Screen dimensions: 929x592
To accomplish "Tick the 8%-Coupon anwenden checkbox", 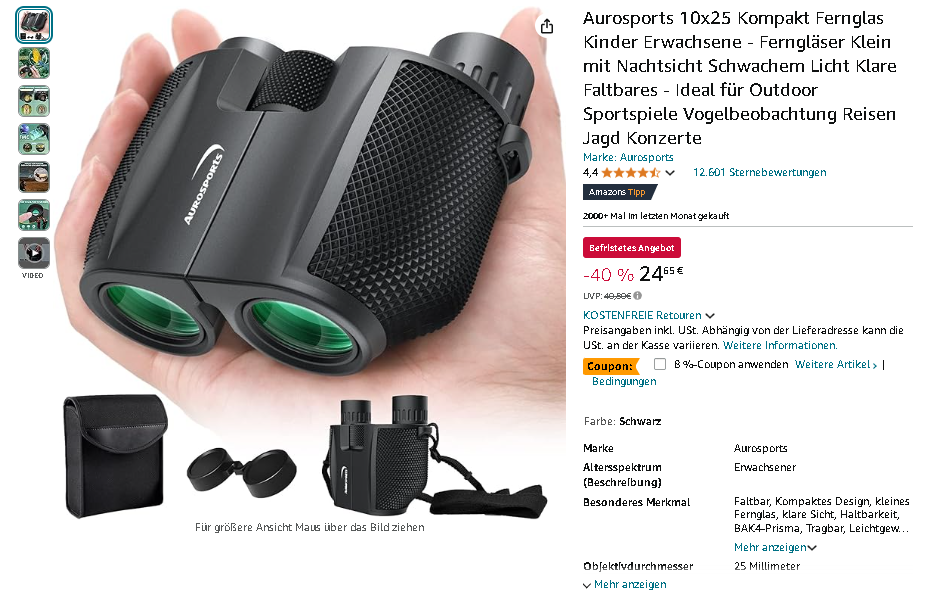I will [659, 364].
